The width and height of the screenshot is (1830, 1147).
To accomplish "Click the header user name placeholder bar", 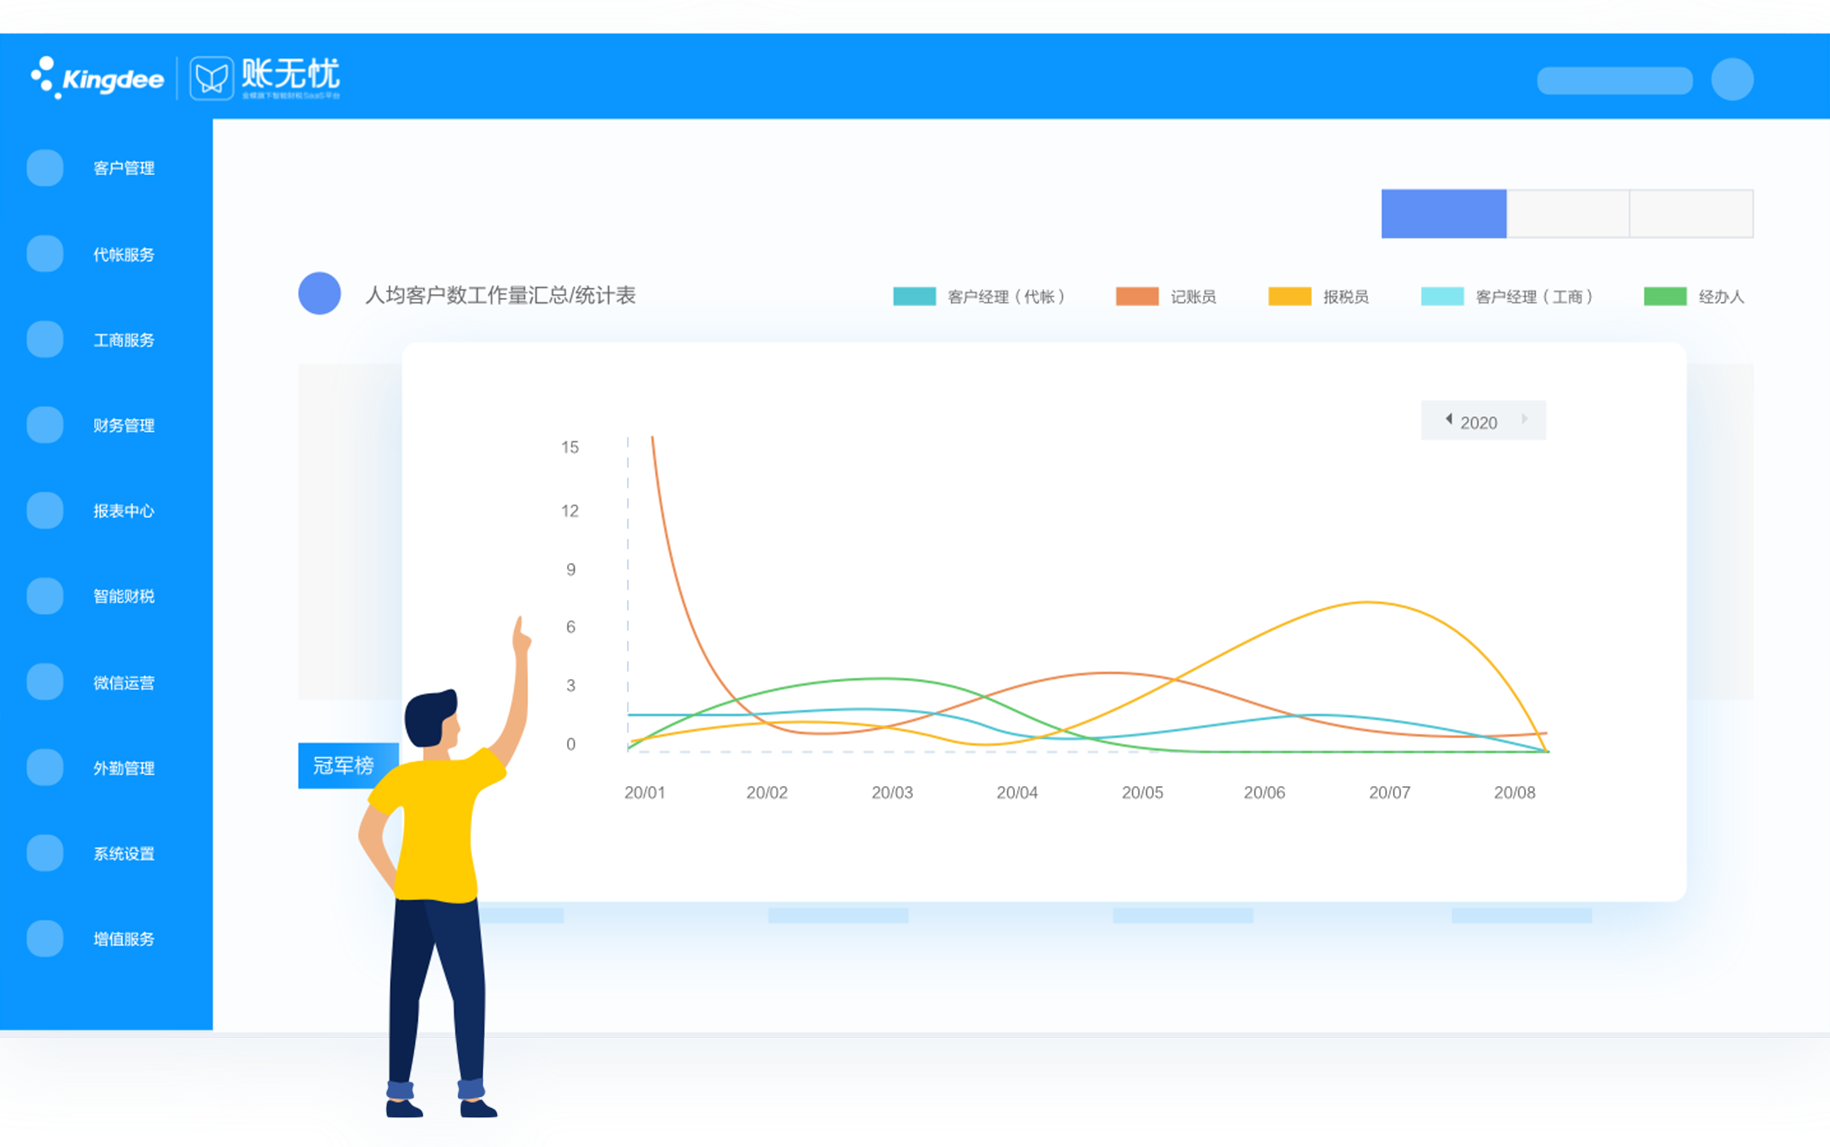I will (1614, 81).
